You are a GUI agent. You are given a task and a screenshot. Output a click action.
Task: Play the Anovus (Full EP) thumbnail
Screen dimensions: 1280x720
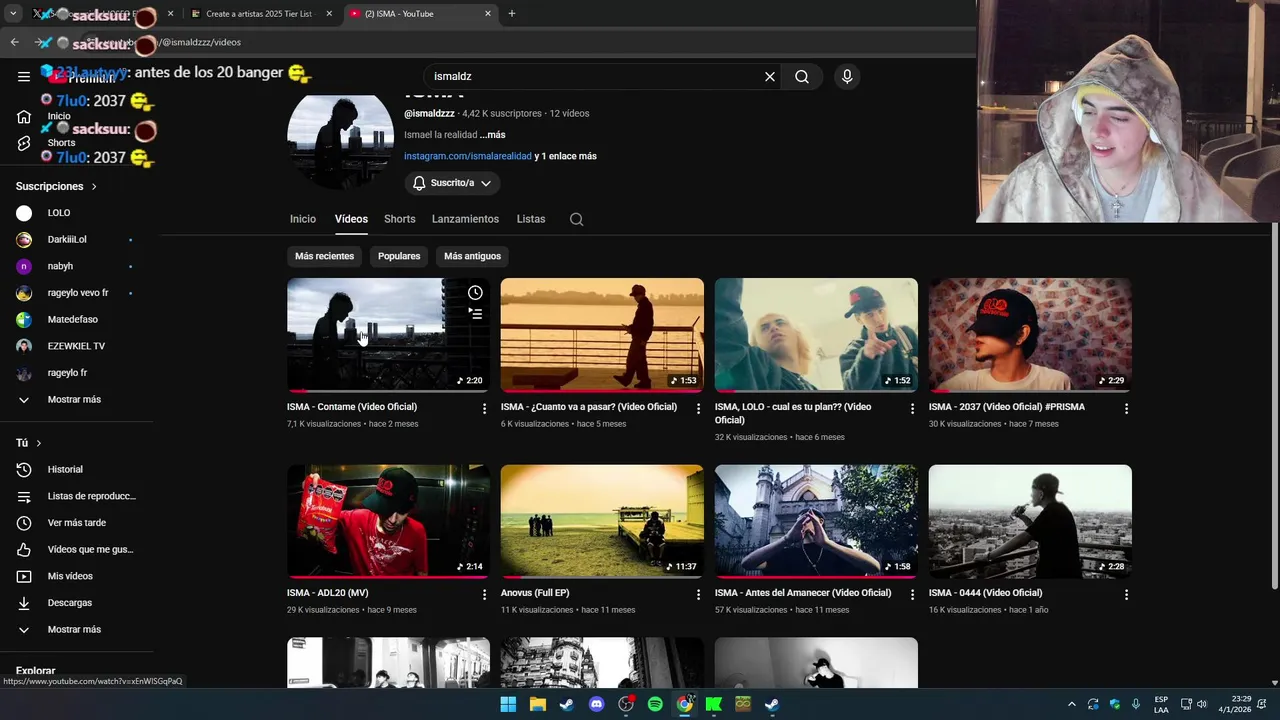point(602,521)
